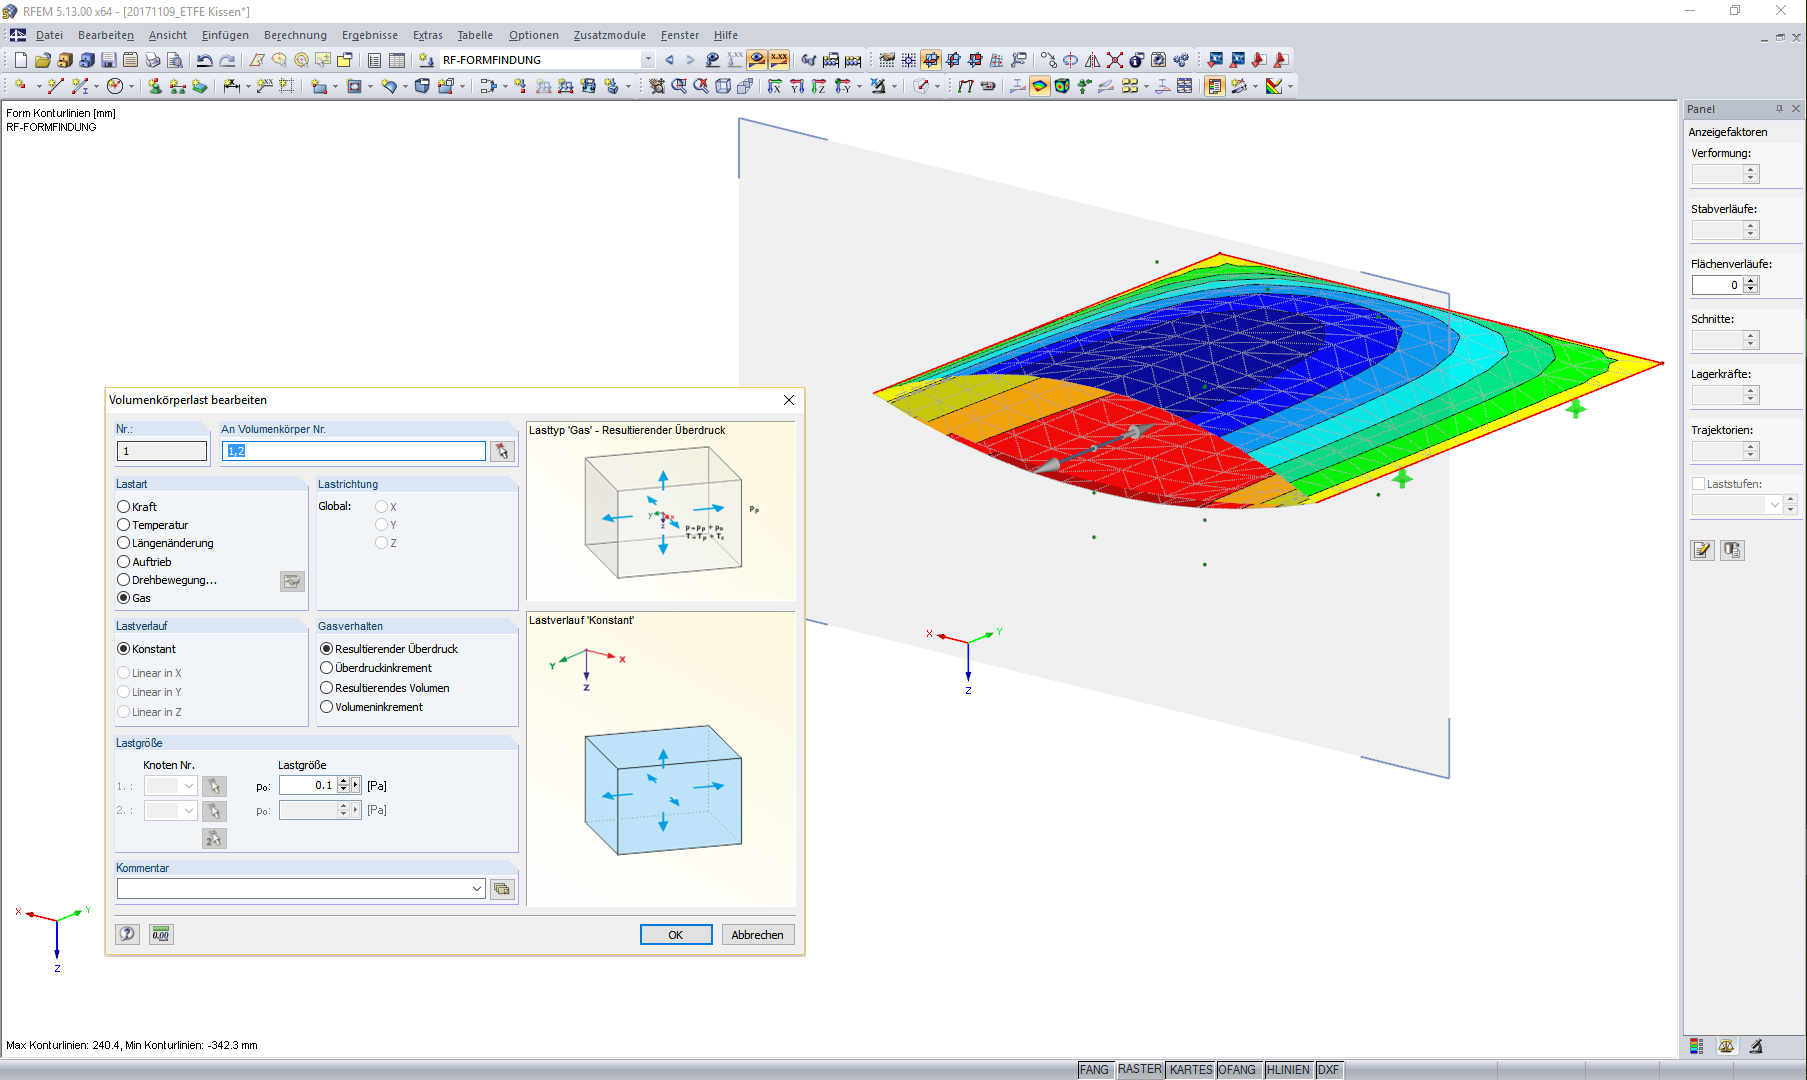This screenshot has height=1080, width=1807.
Task: Go to next load case arrow
Action: [690, 60]
